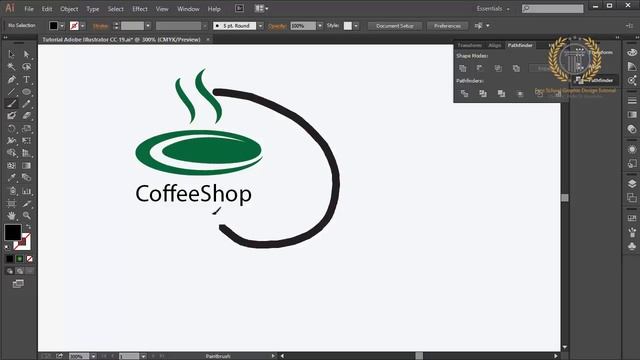Select the Selection tool arrow
The width and height of the screenshot is (640, 360).
(11, 54)
